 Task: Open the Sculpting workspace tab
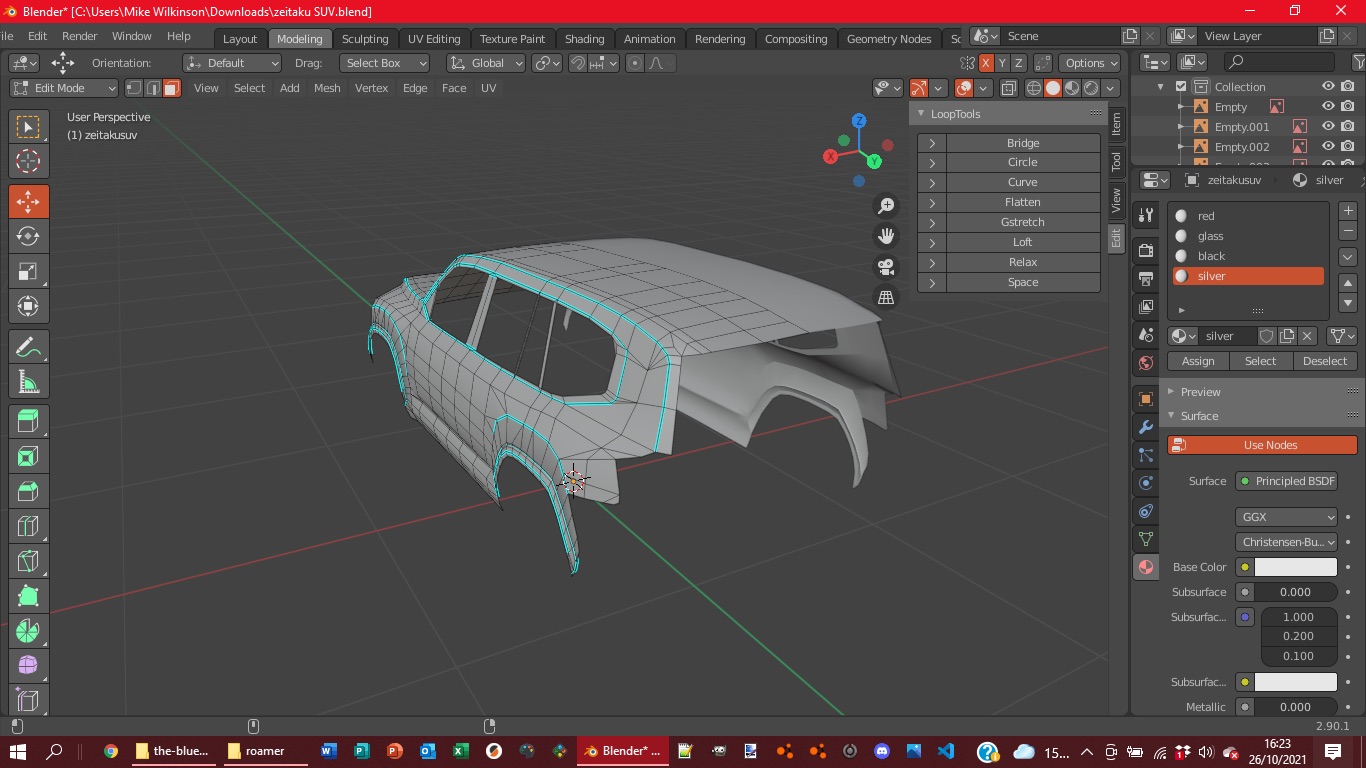pyautogui.click(x=365, y=39)
